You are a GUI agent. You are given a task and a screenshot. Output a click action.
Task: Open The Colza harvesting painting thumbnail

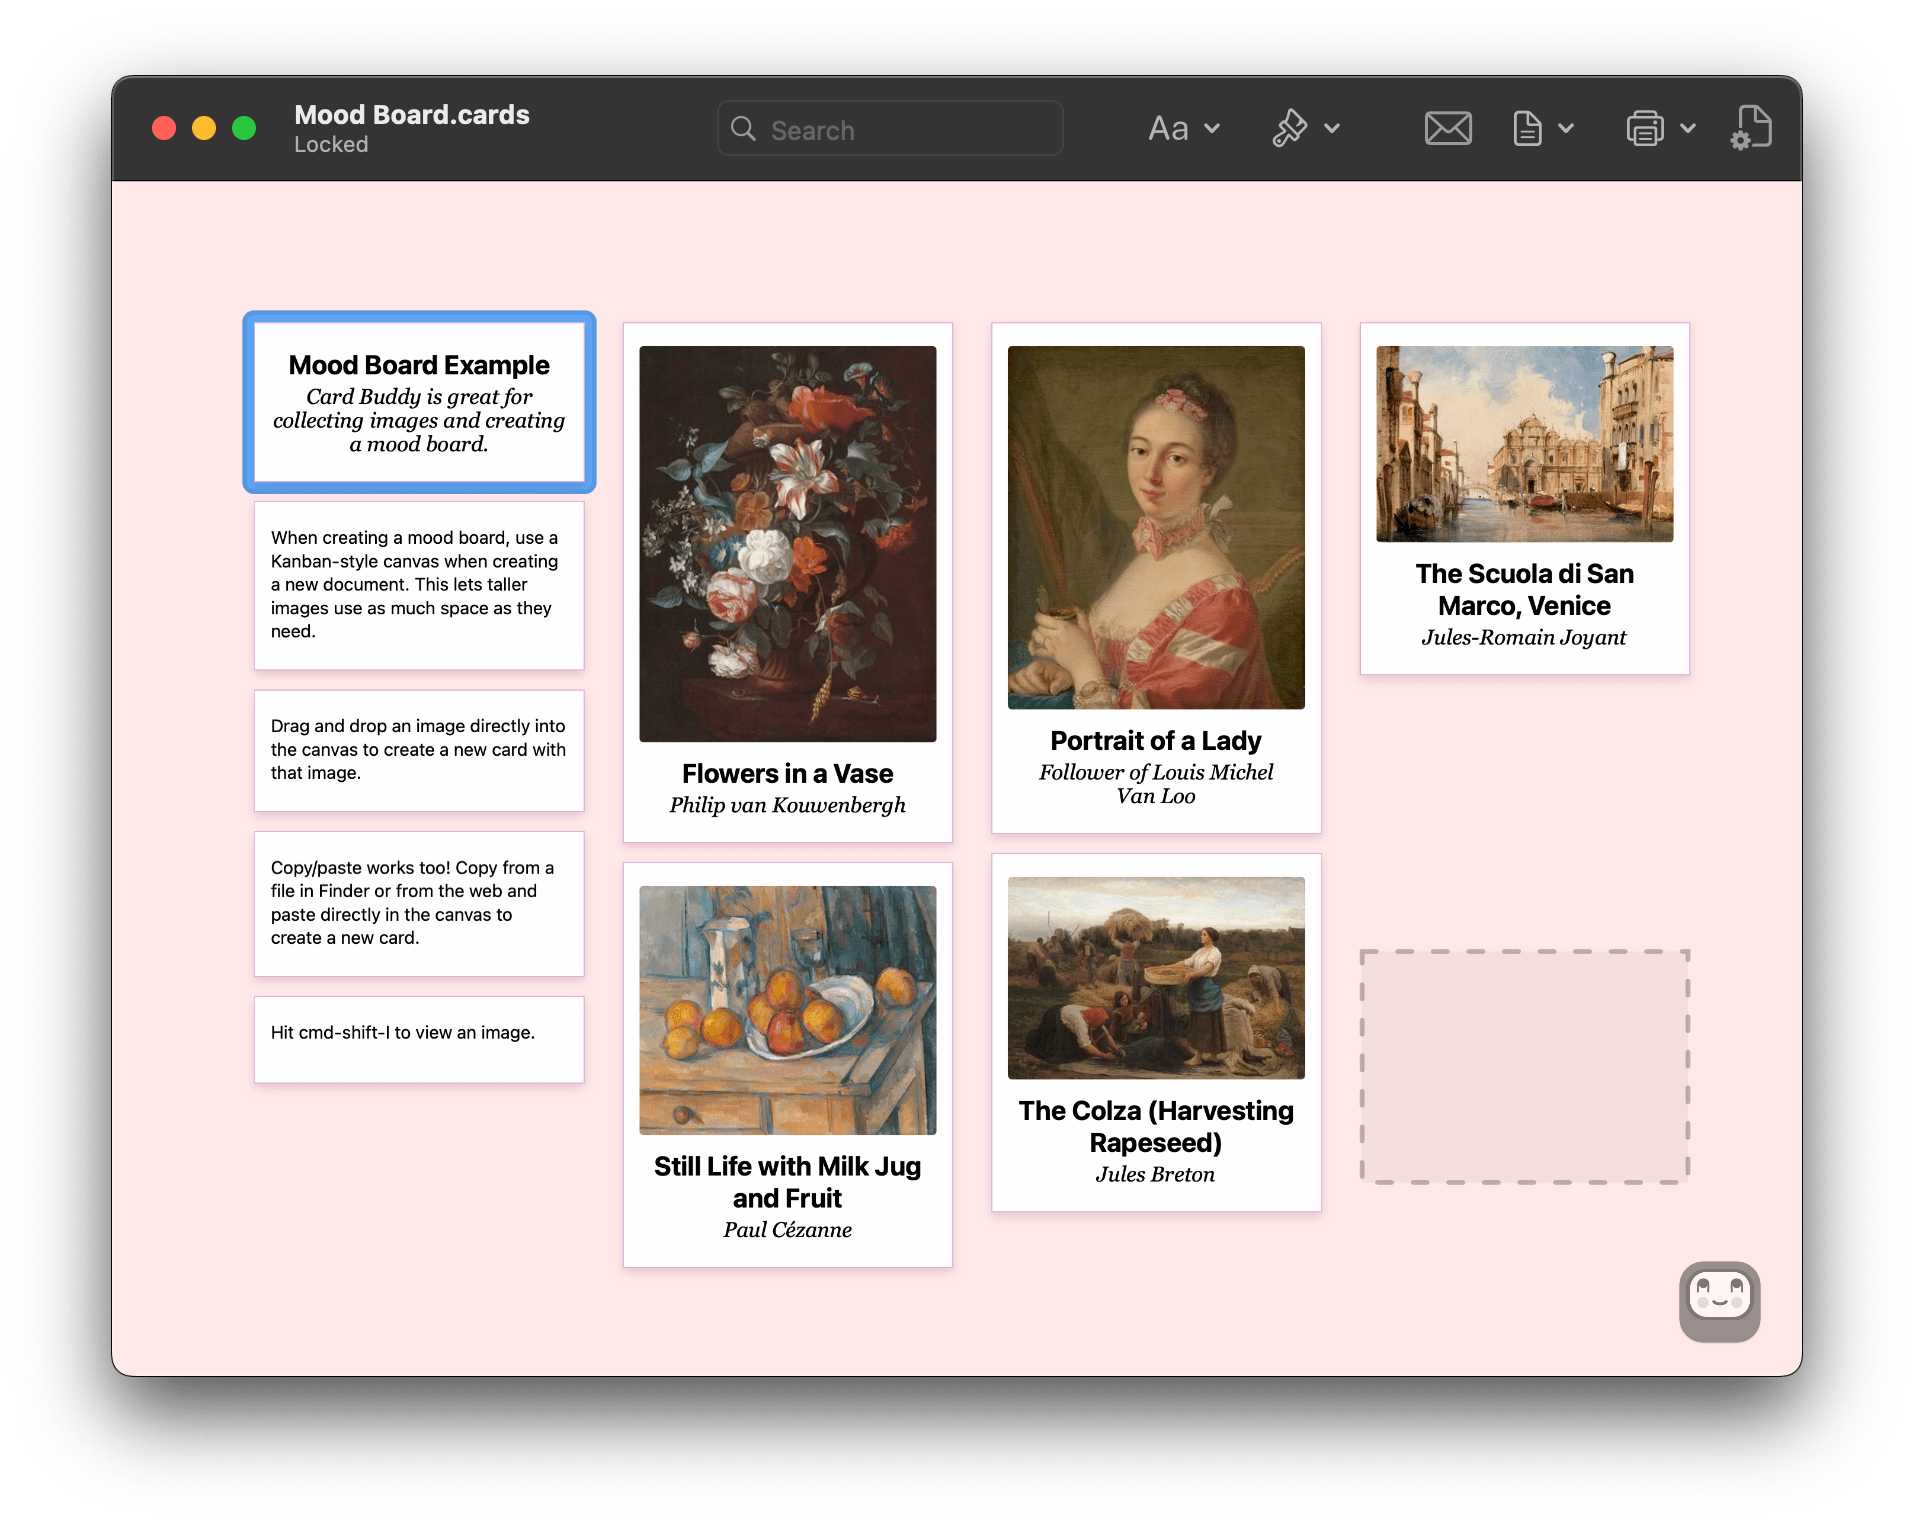click(1156, 978)
